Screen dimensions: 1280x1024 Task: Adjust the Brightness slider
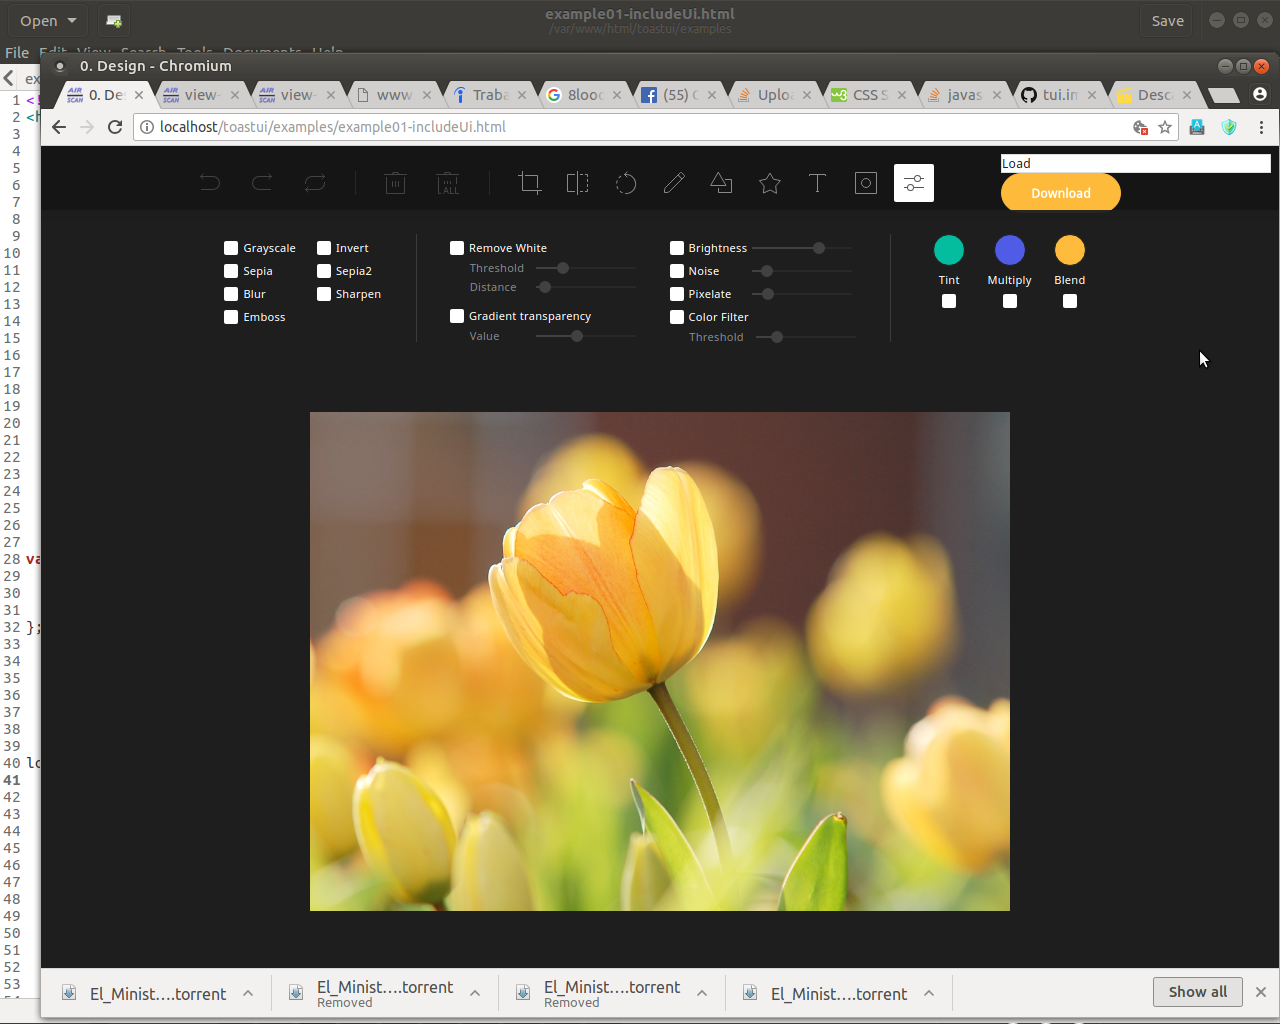click(818, 247)
